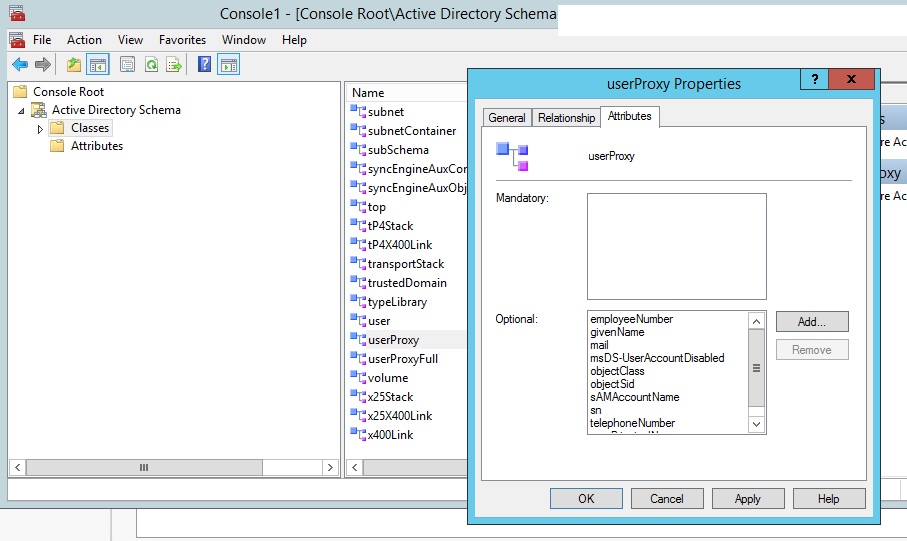Select the subnetContainer class icon
Screen dimensions: 907x541
click(358, 129)
